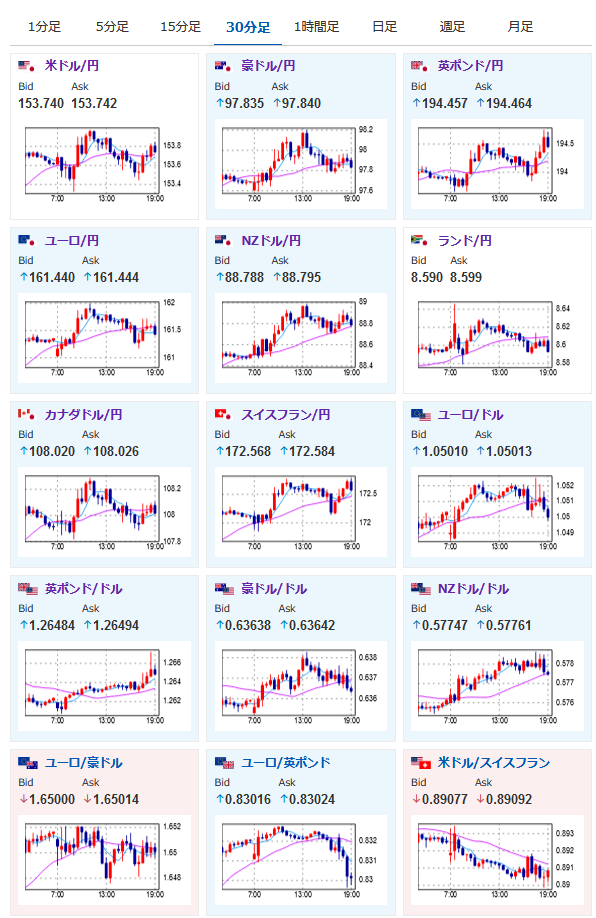Click the flag icon beside 米ドル/スイスフラン
Screen dimensions: 596x918
coord(421,763)
